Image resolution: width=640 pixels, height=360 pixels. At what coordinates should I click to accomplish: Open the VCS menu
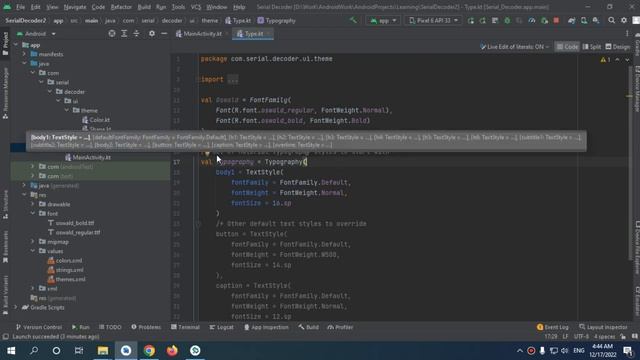196,7
